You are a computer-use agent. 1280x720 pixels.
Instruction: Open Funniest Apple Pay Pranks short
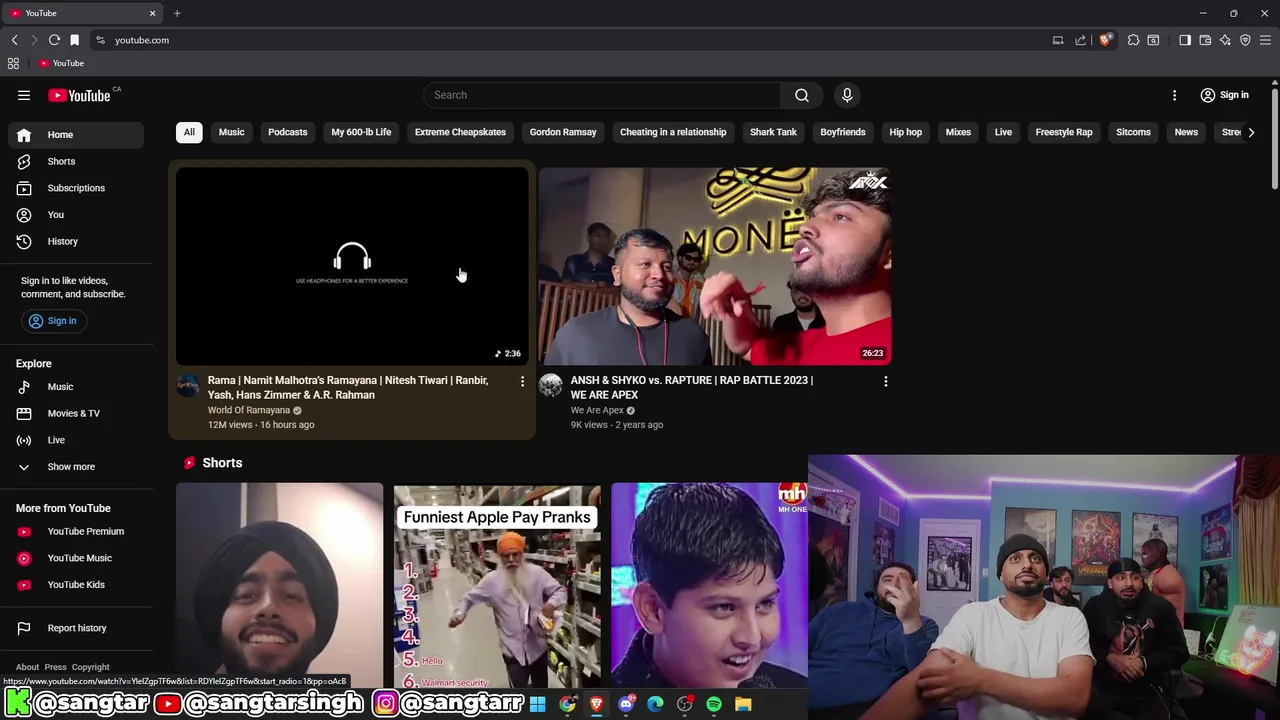pos(497,587)
